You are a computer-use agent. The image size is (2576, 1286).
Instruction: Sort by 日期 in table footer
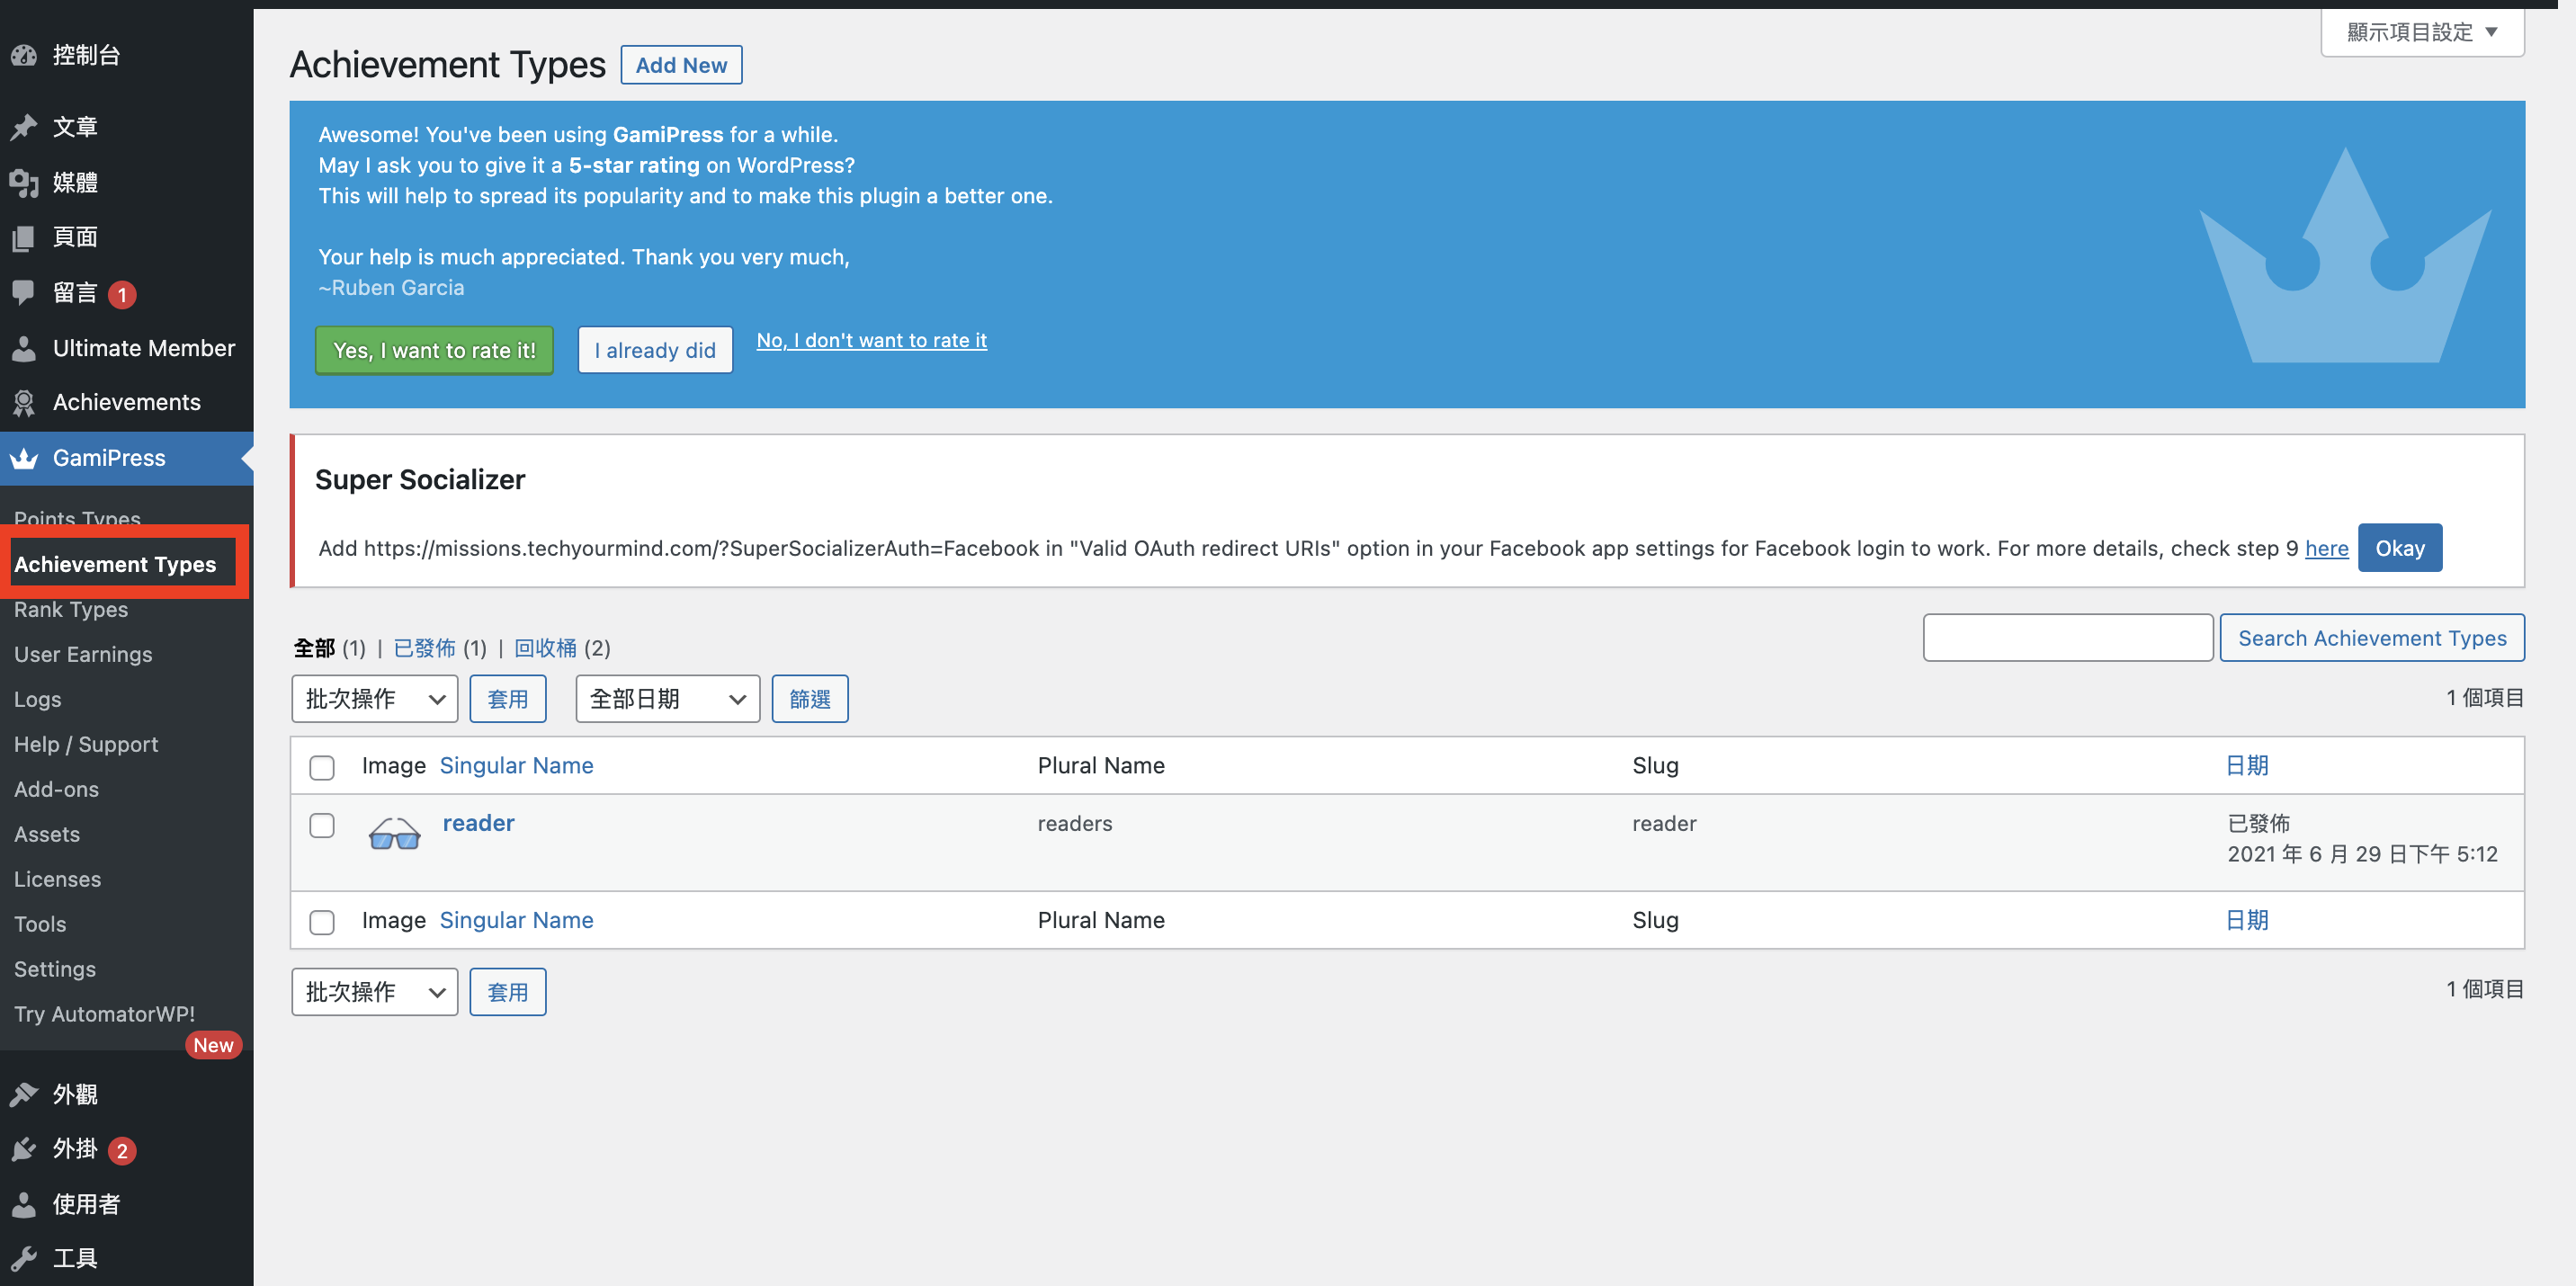pos(2247,920)
